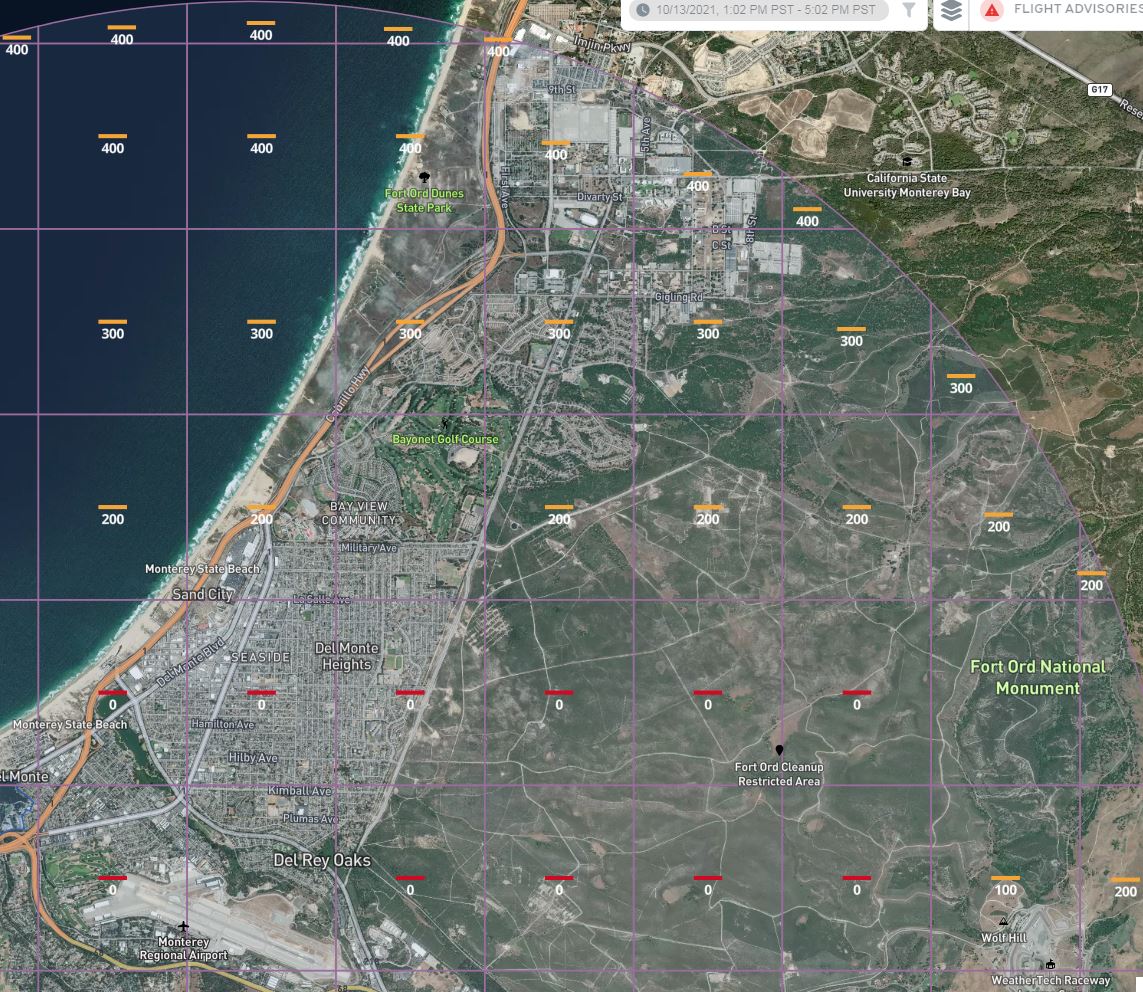The width and height of the screenshot is (1143, 992).
Task: Click the Fort Ord National Monument label
Action: [x=1040, y=676]
